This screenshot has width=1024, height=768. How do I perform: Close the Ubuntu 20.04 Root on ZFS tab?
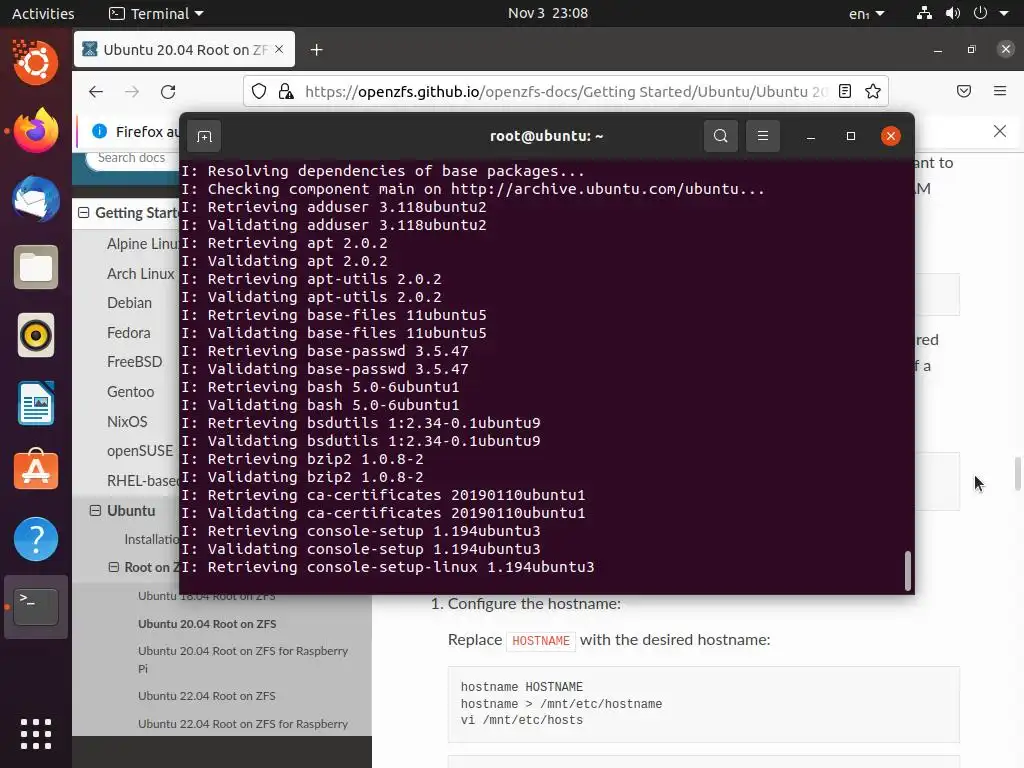[279, 49]
